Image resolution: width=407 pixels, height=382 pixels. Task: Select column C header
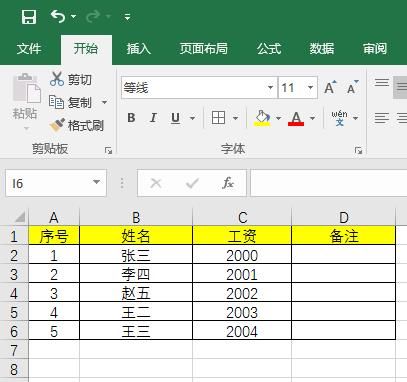(x=242, y=217)
